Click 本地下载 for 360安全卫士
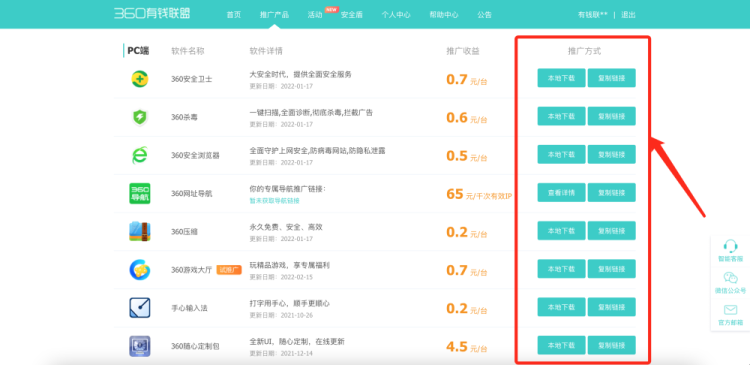Screen dimensions: 750x365 [x=561, y=78]
